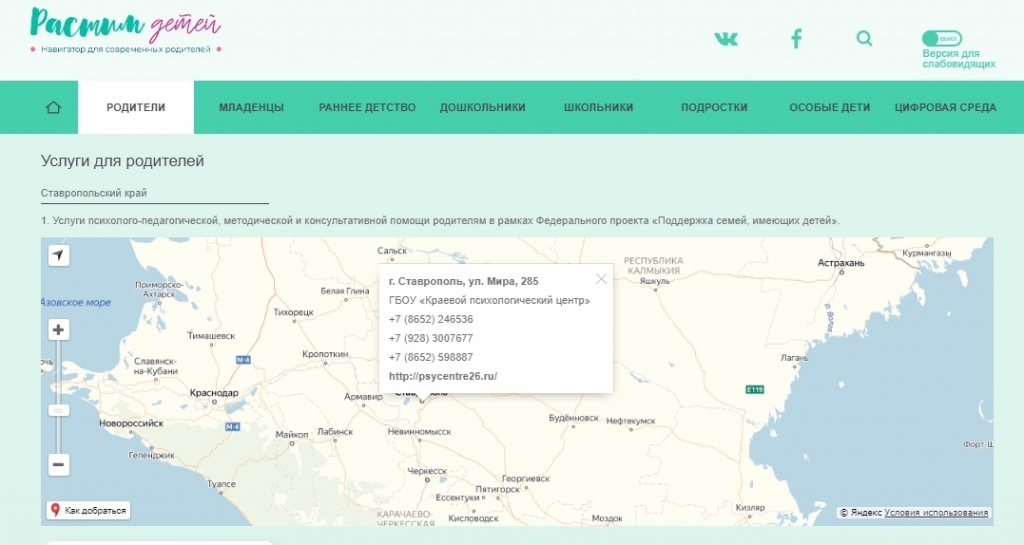
Task: Open the РОДИТЕЛИ tab
Action: coord(136,108)
